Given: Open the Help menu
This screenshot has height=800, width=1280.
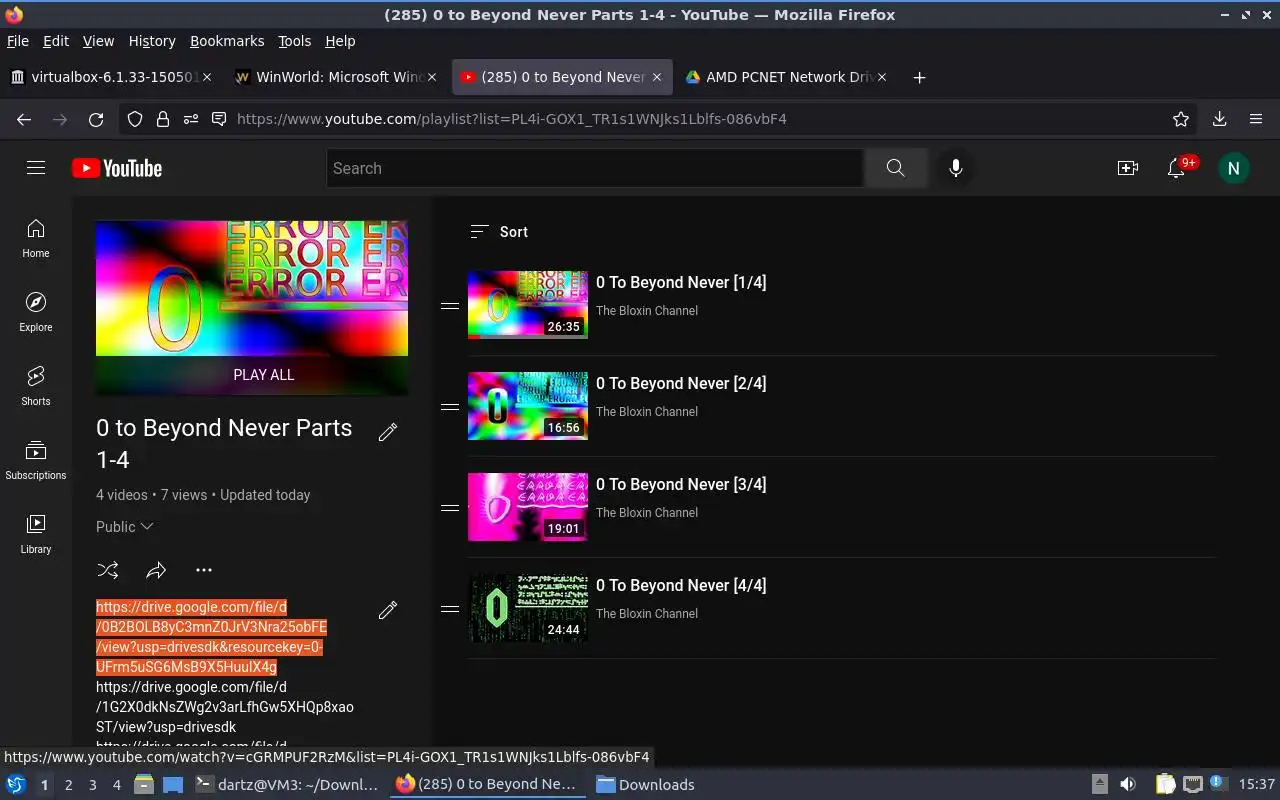Looking at the screenshot, I should pos(340,41).
